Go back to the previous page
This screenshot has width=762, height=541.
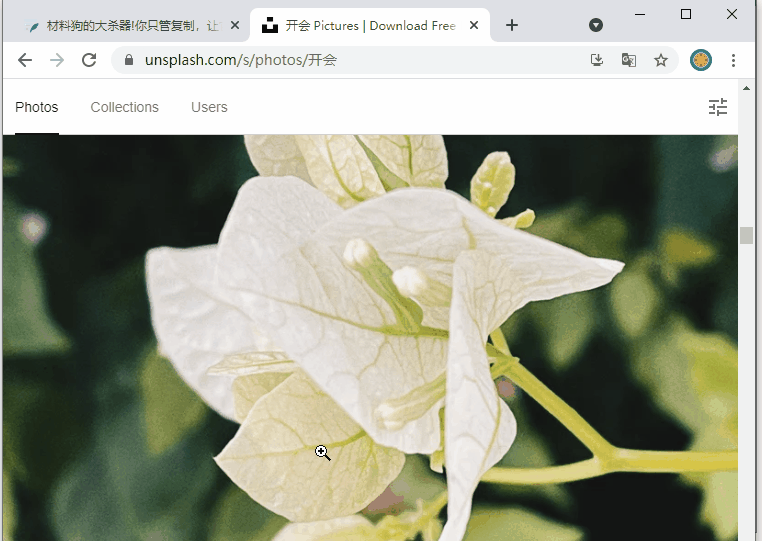[25, 60]
